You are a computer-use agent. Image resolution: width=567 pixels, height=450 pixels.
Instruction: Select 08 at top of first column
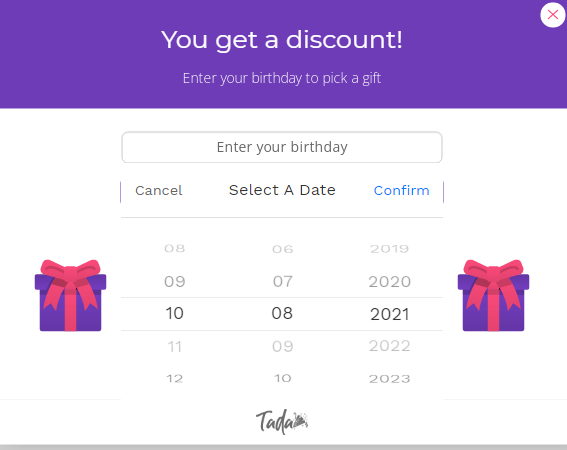(x=175, y=249)
